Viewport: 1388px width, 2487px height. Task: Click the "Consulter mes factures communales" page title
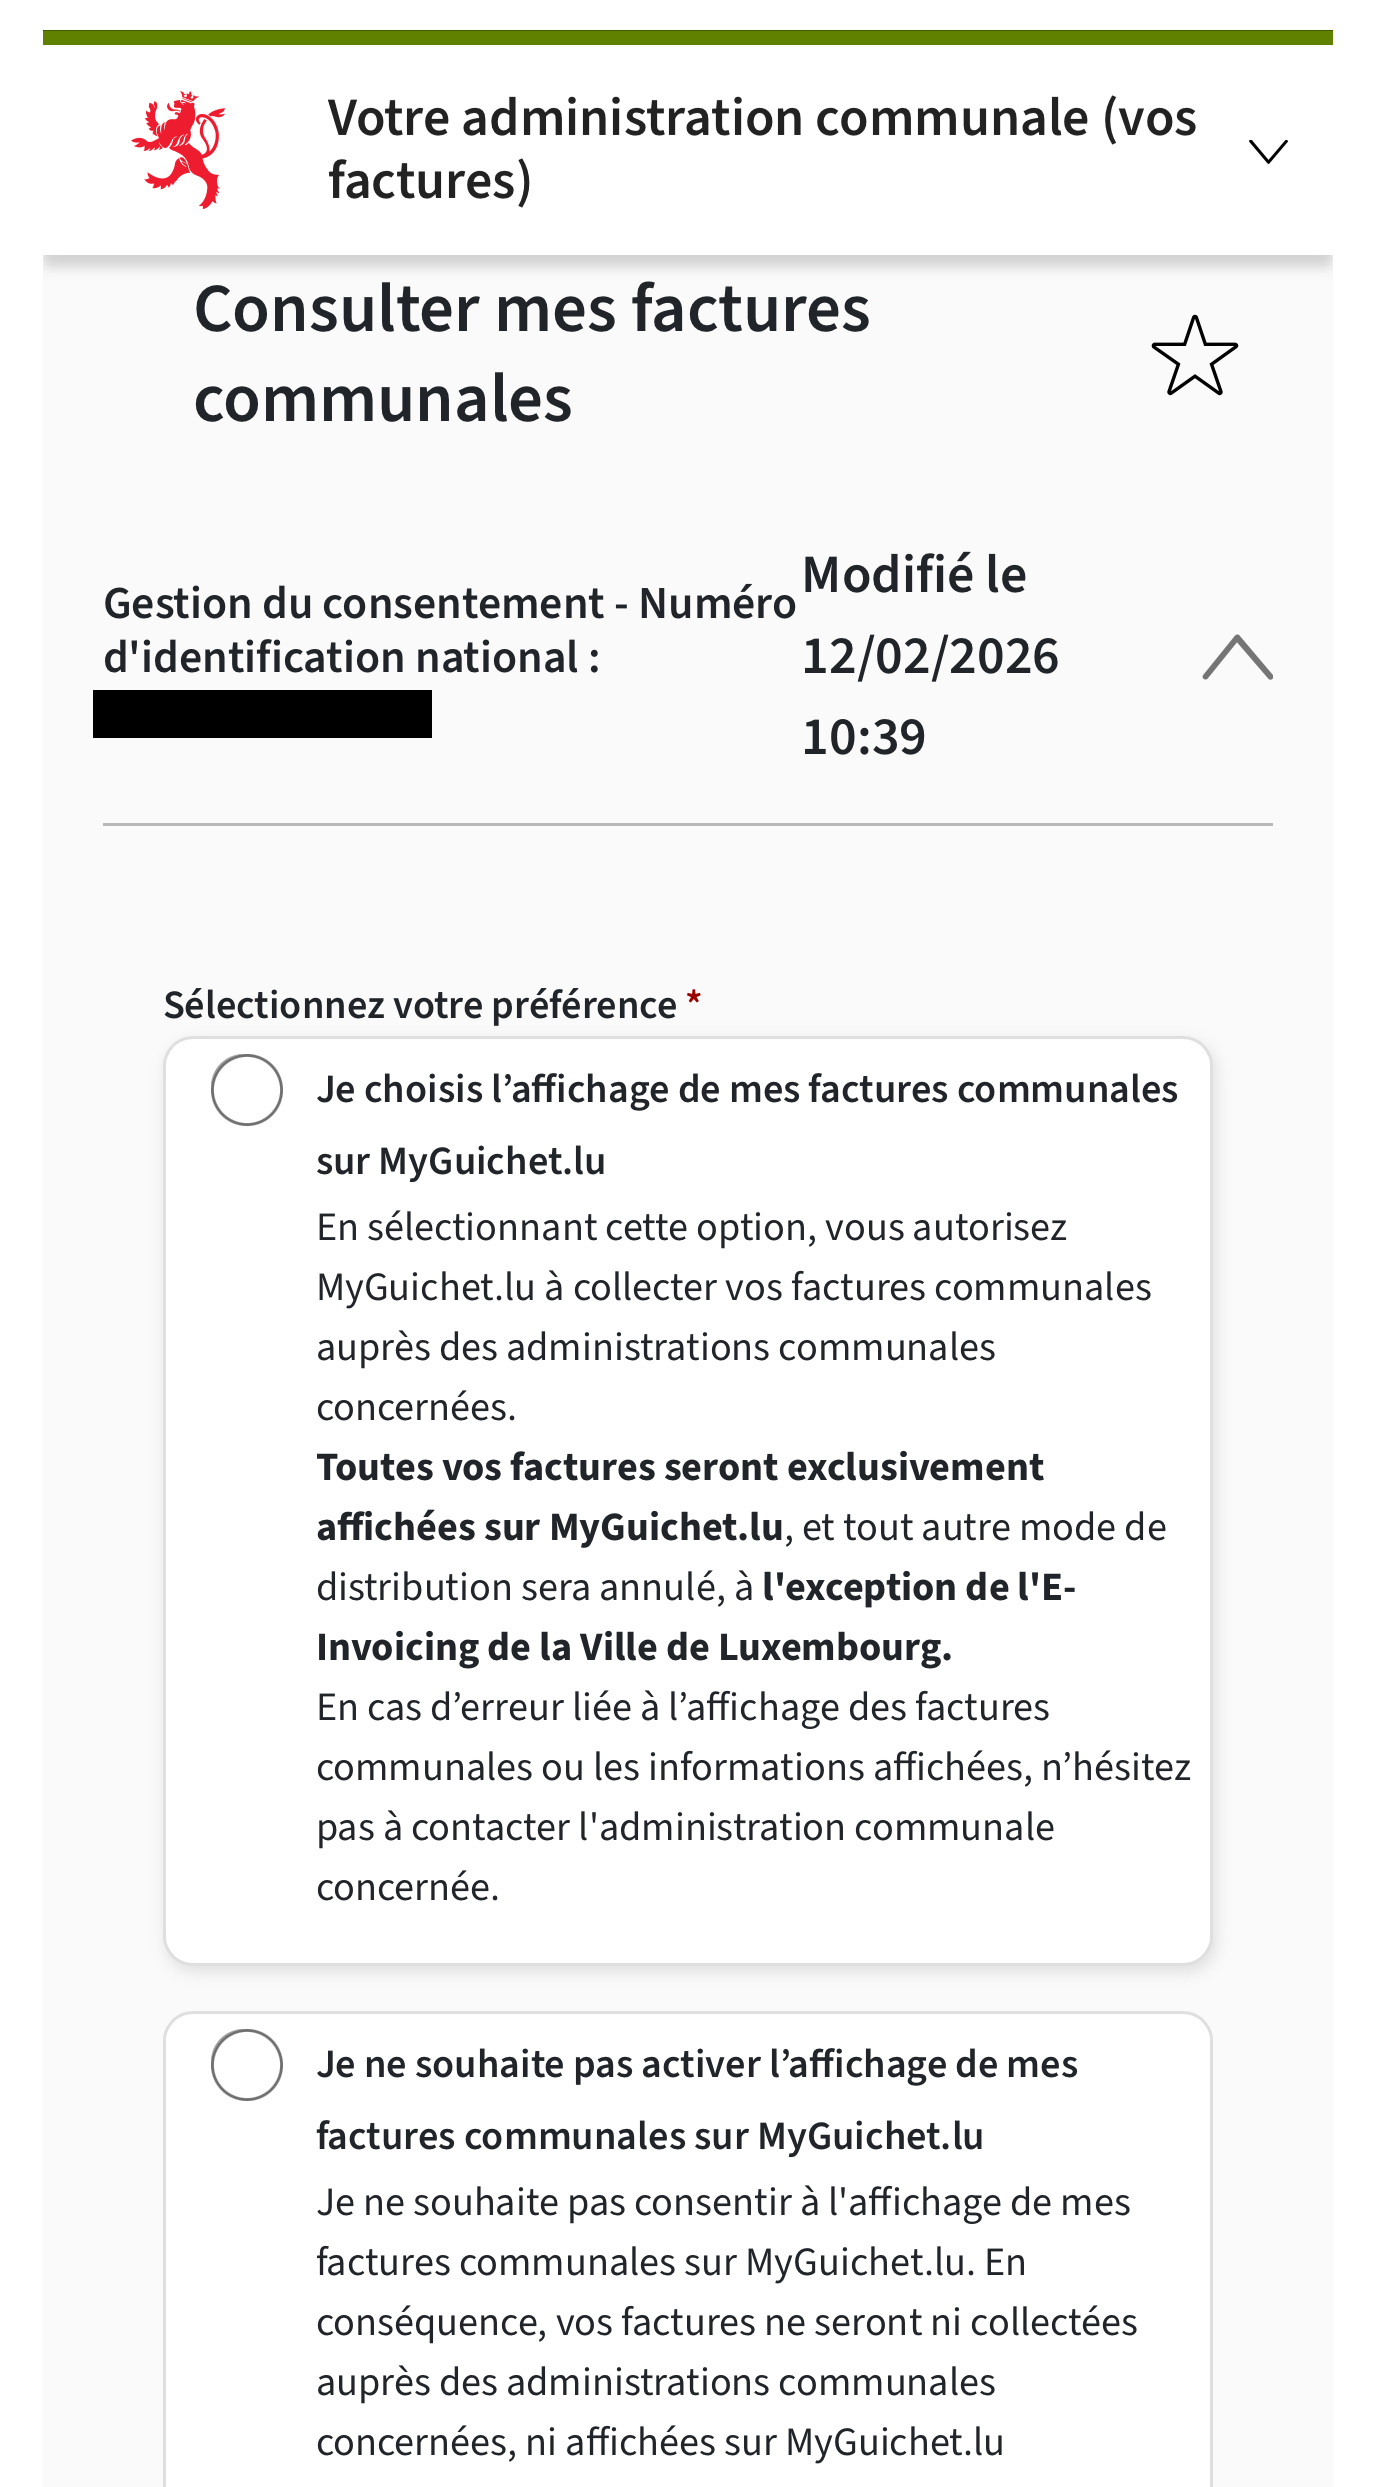point(531,353)
